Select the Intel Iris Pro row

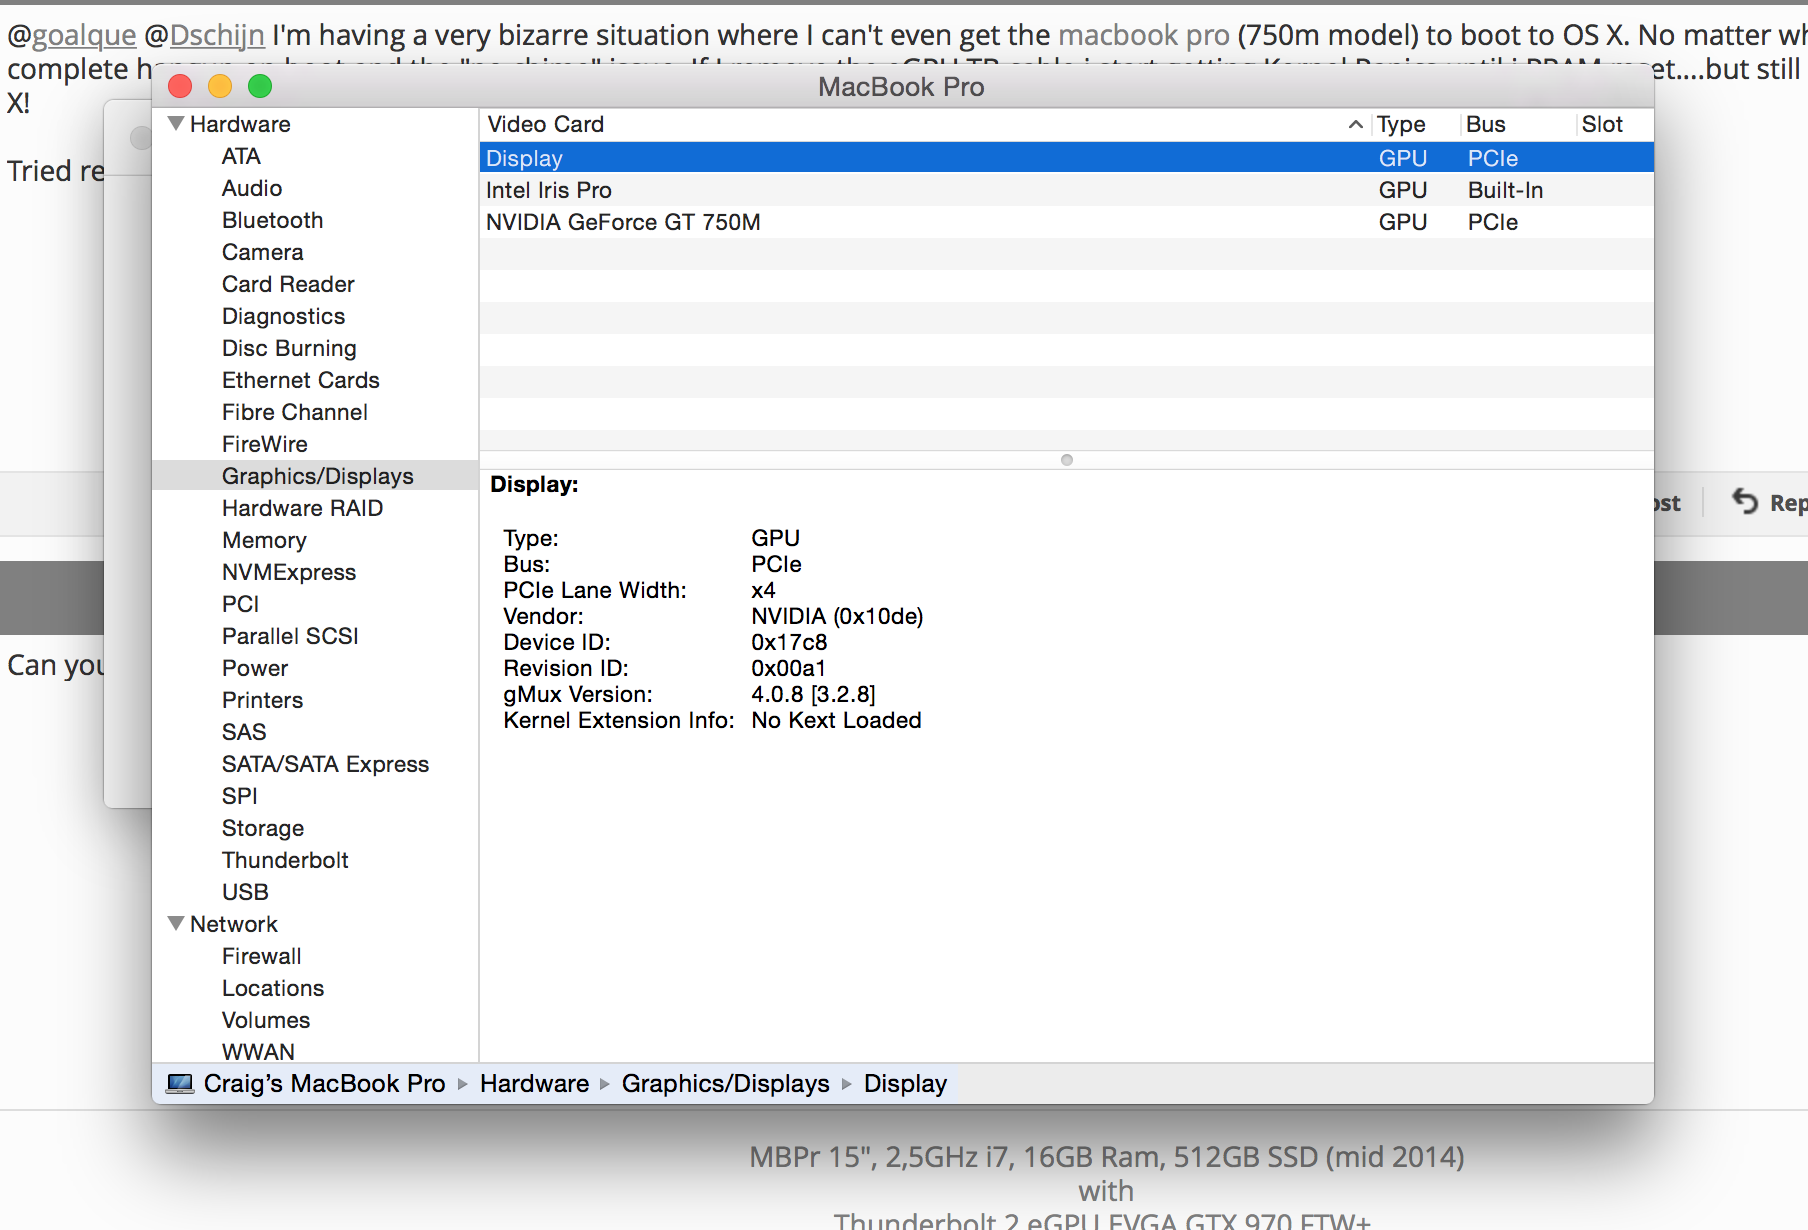pos(1066,190)
